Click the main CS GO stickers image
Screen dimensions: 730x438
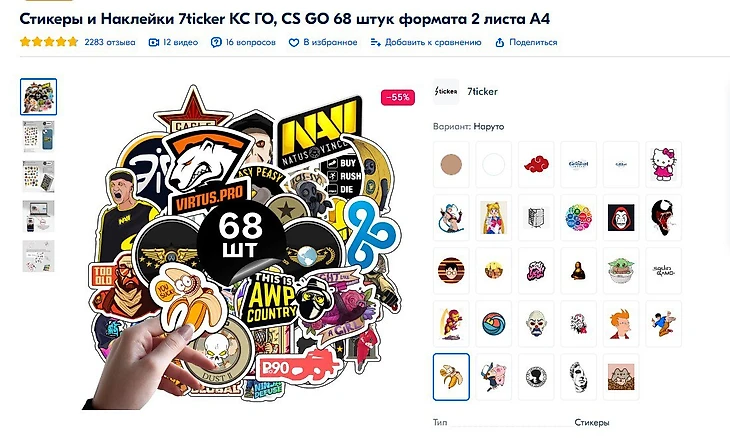point(244,247)
